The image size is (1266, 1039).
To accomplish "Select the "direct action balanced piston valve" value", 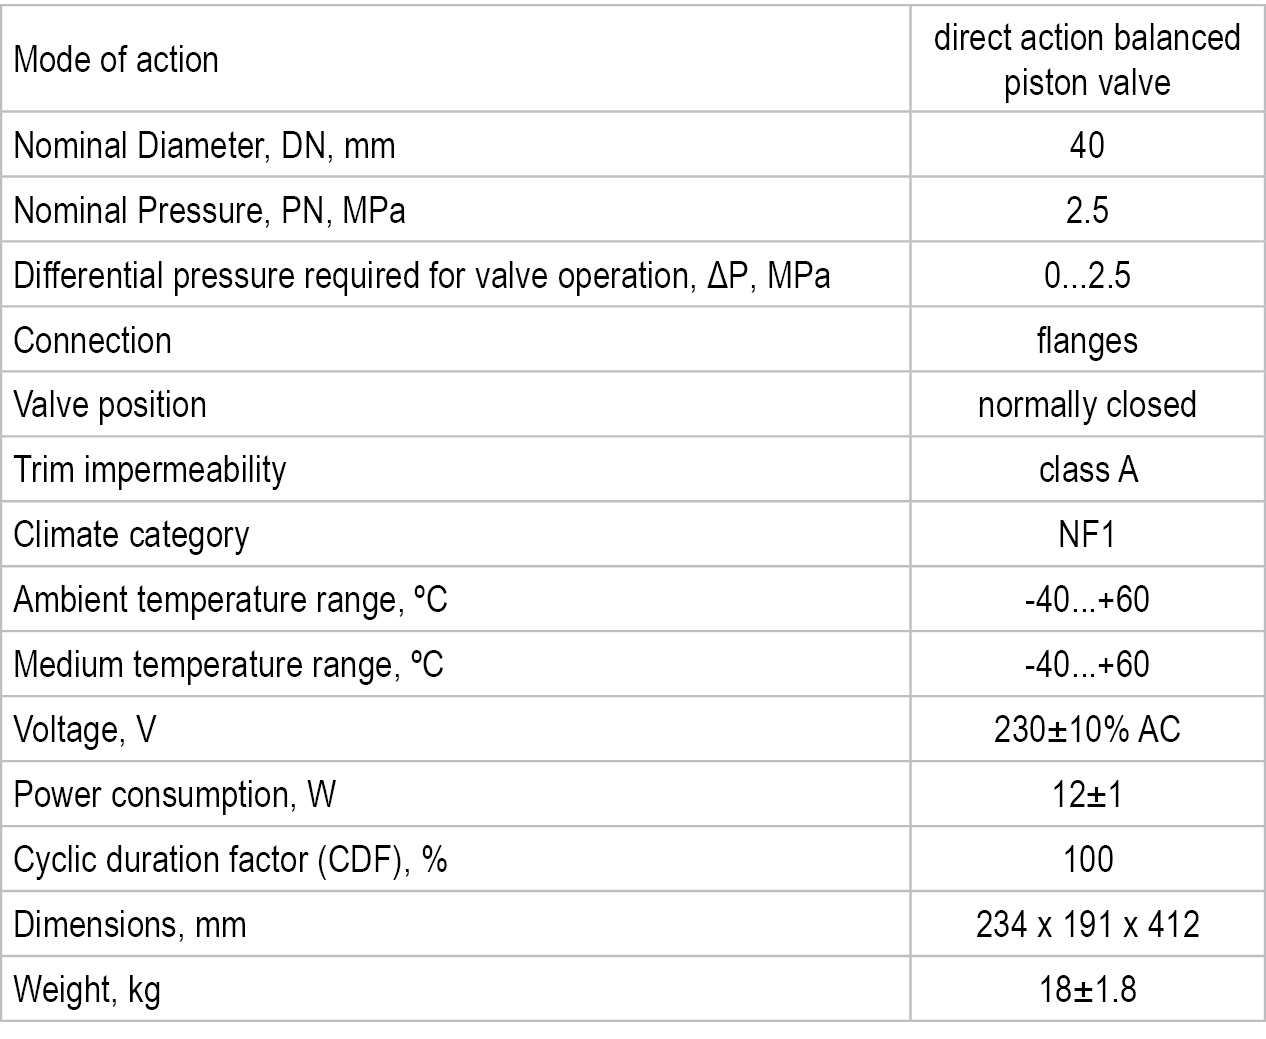I will tap(1087, 60).
